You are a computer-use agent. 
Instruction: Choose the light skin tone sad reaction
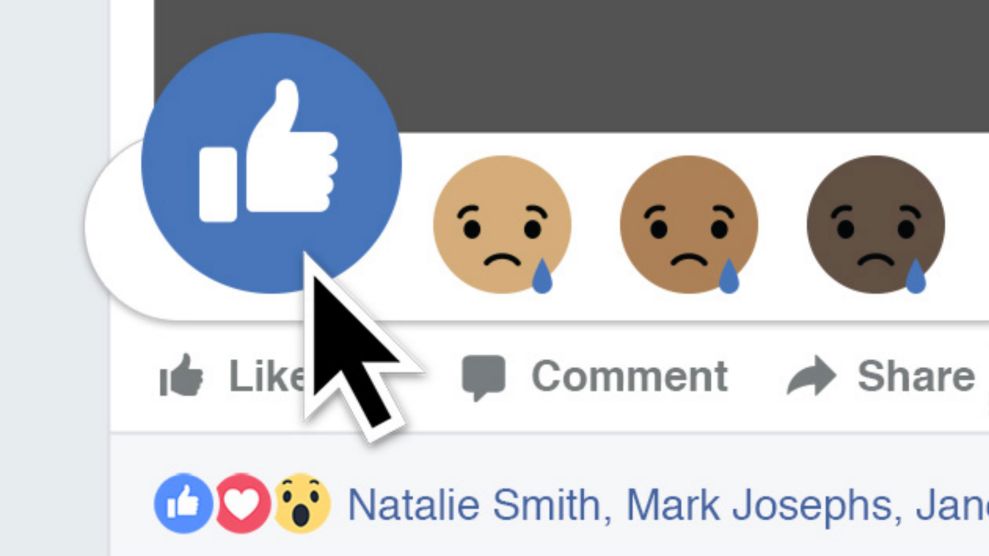point(502,224)
